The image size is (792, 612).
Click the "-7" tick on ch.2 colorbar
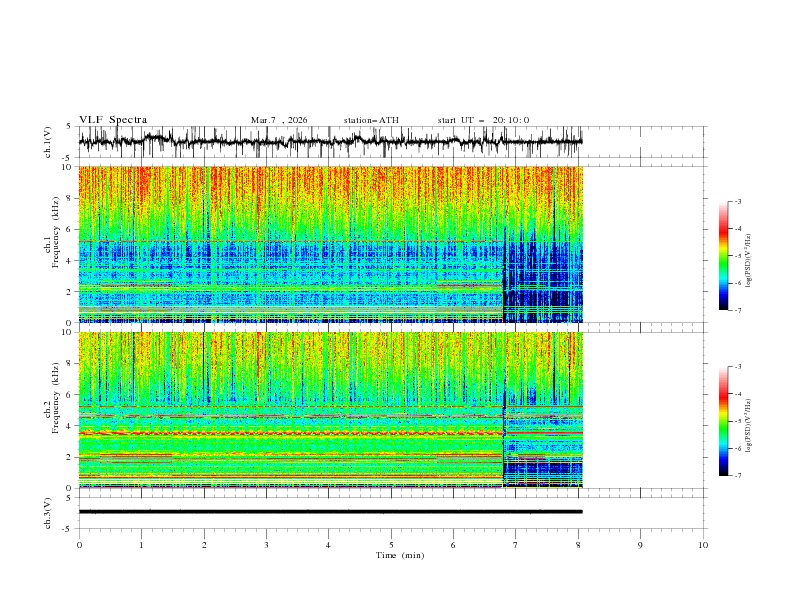pyautogui.click(x=737, y=476)
